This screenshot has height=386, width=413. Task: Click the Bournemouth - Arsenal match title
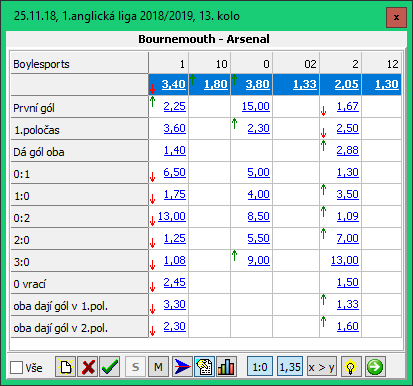(x=204, y=39)
